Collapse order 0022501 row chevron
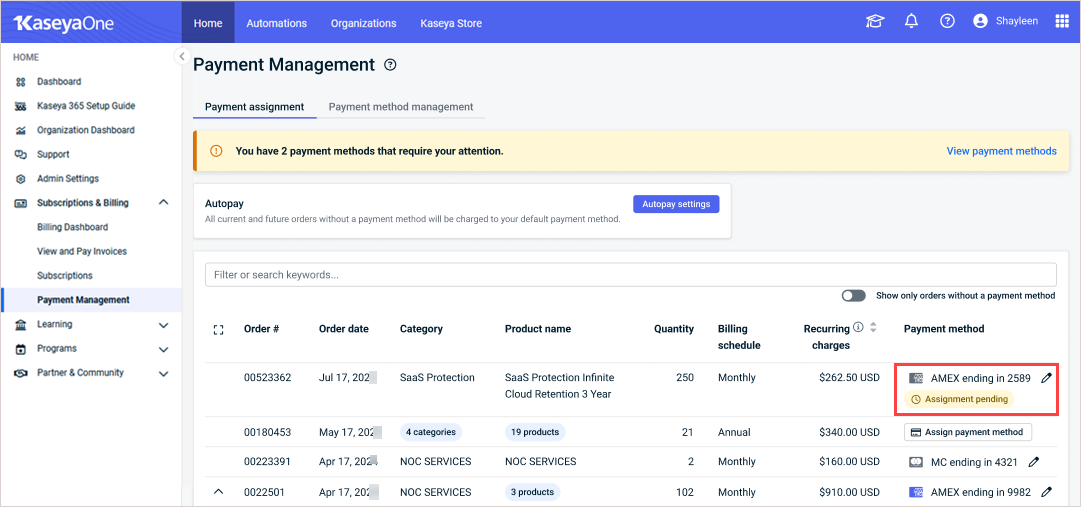 [219, 492]
